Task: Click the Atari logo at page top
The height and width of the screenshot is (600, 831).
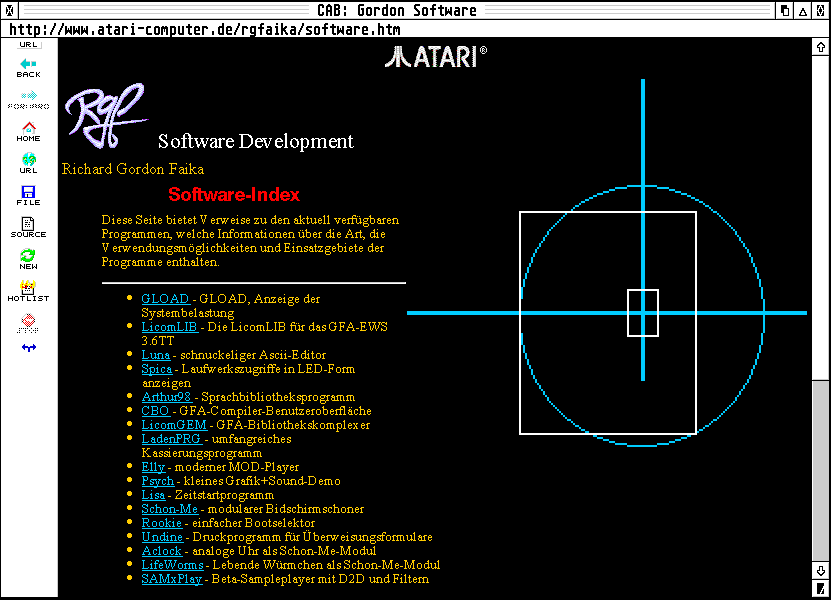Action: pyautogui.click(x=436, y=57)
